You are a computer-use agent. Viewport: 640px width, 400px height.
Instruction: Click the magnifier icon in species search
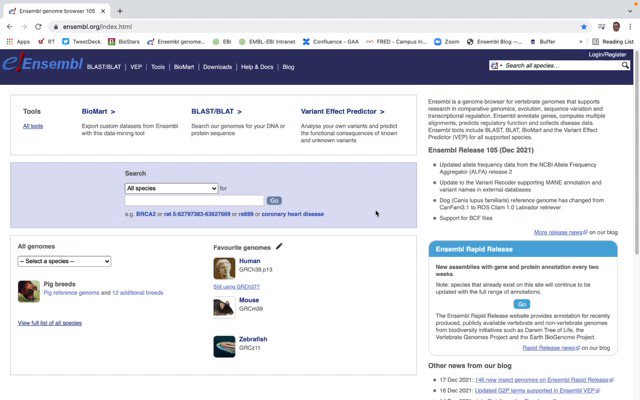625,65
